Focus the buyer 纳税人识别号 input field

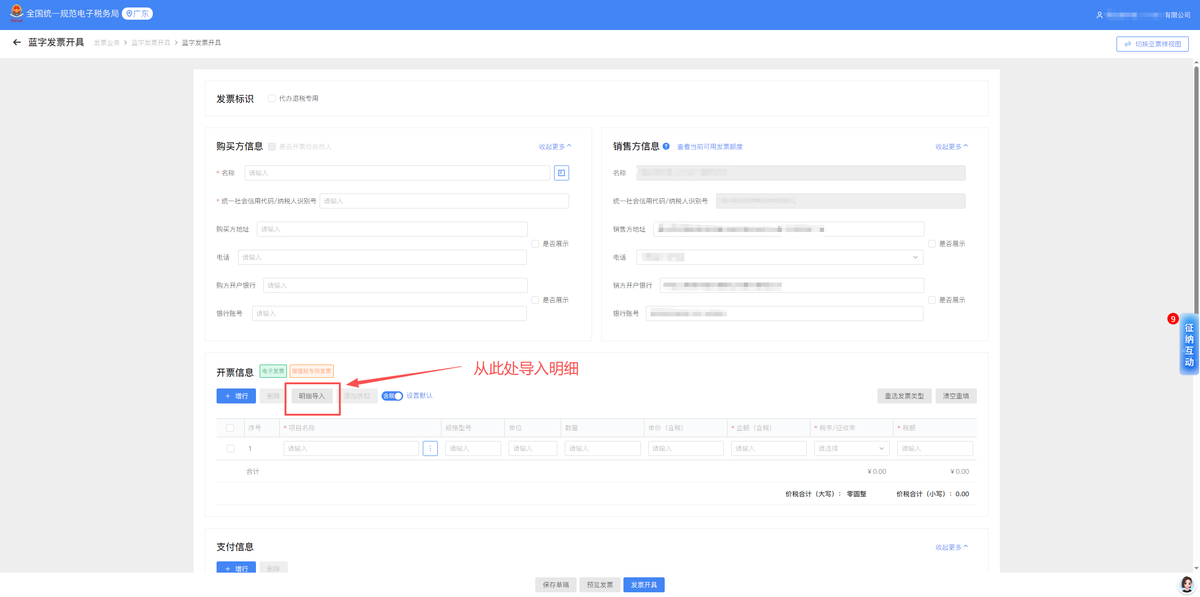[x=444, y=201]
